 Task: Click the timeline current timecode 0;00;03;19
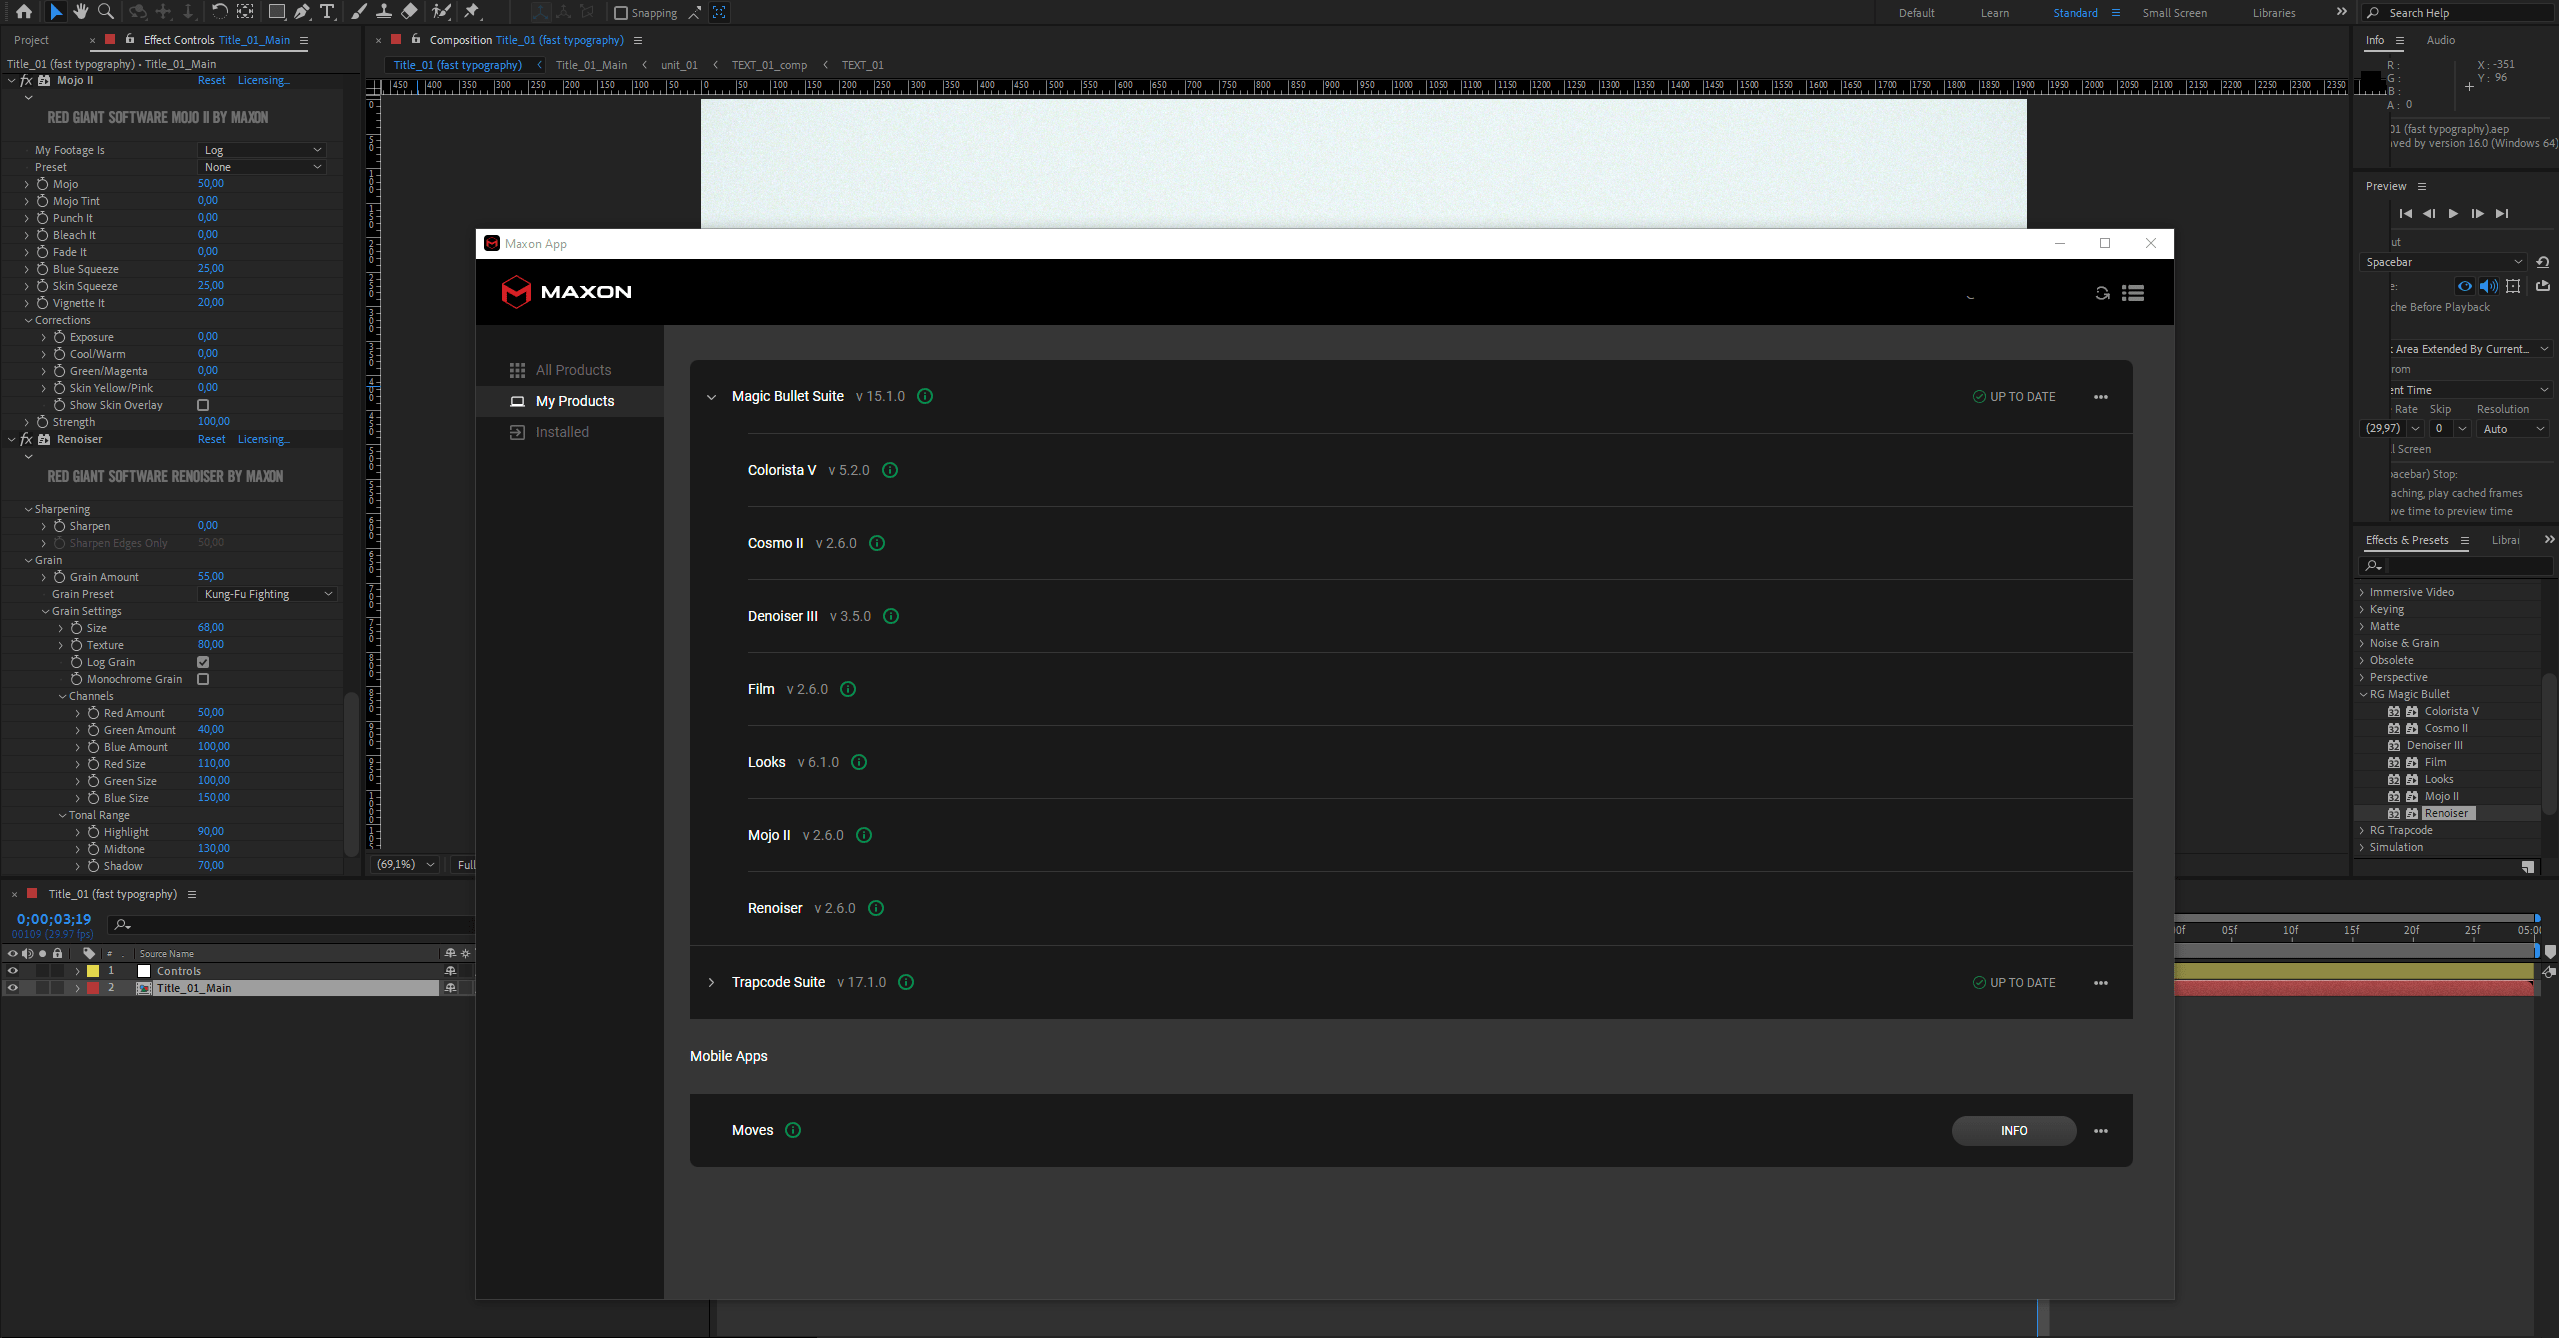[x=54, y=919]
